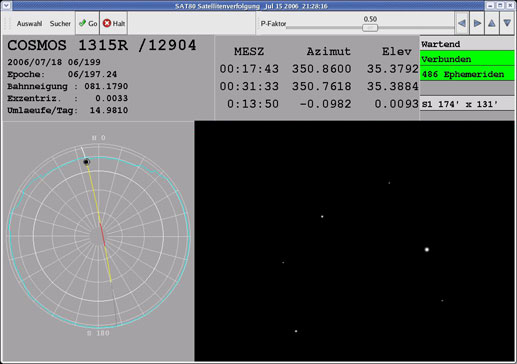
Task: Click the left arrow nudge icon
Action: coord(462,23)
